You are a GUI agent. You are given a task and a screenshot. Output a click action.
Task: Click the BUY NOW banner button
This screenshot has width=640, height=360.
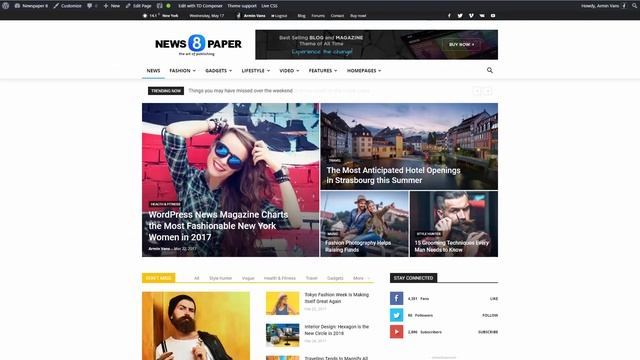(x=462, y=44)
